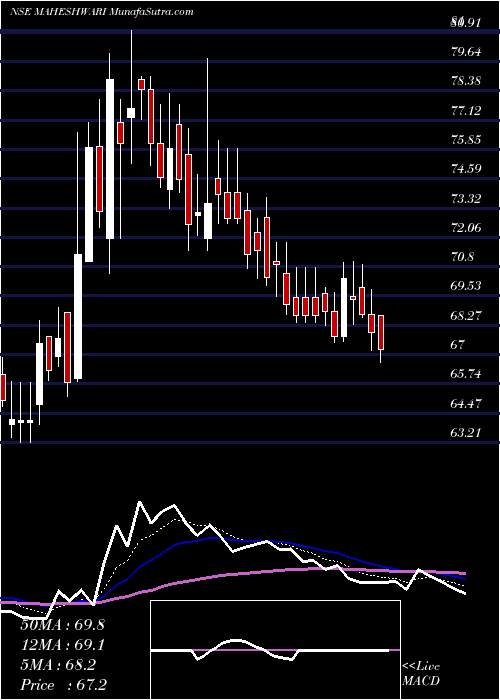Click the 70.8 price axis label
The image size is (500, 700).
[x=462, y=257]
